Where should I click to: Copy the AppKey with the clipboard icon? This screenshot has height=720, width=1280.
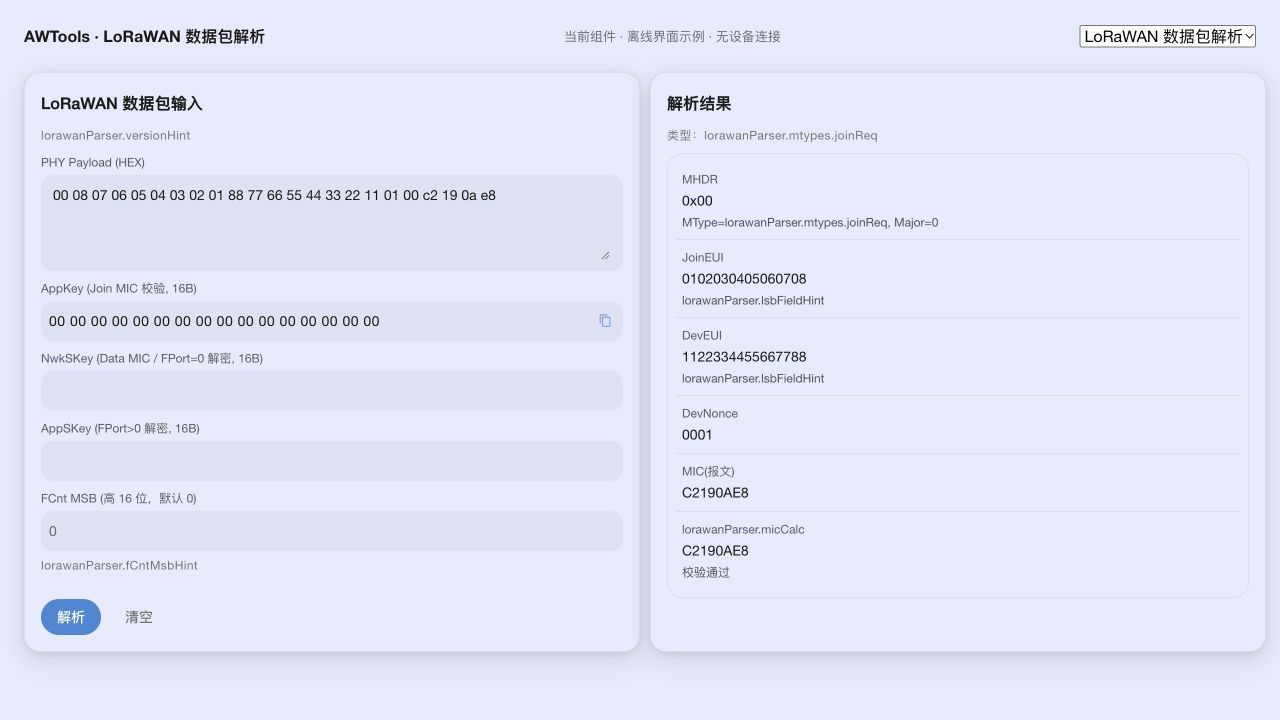[605, 321]
